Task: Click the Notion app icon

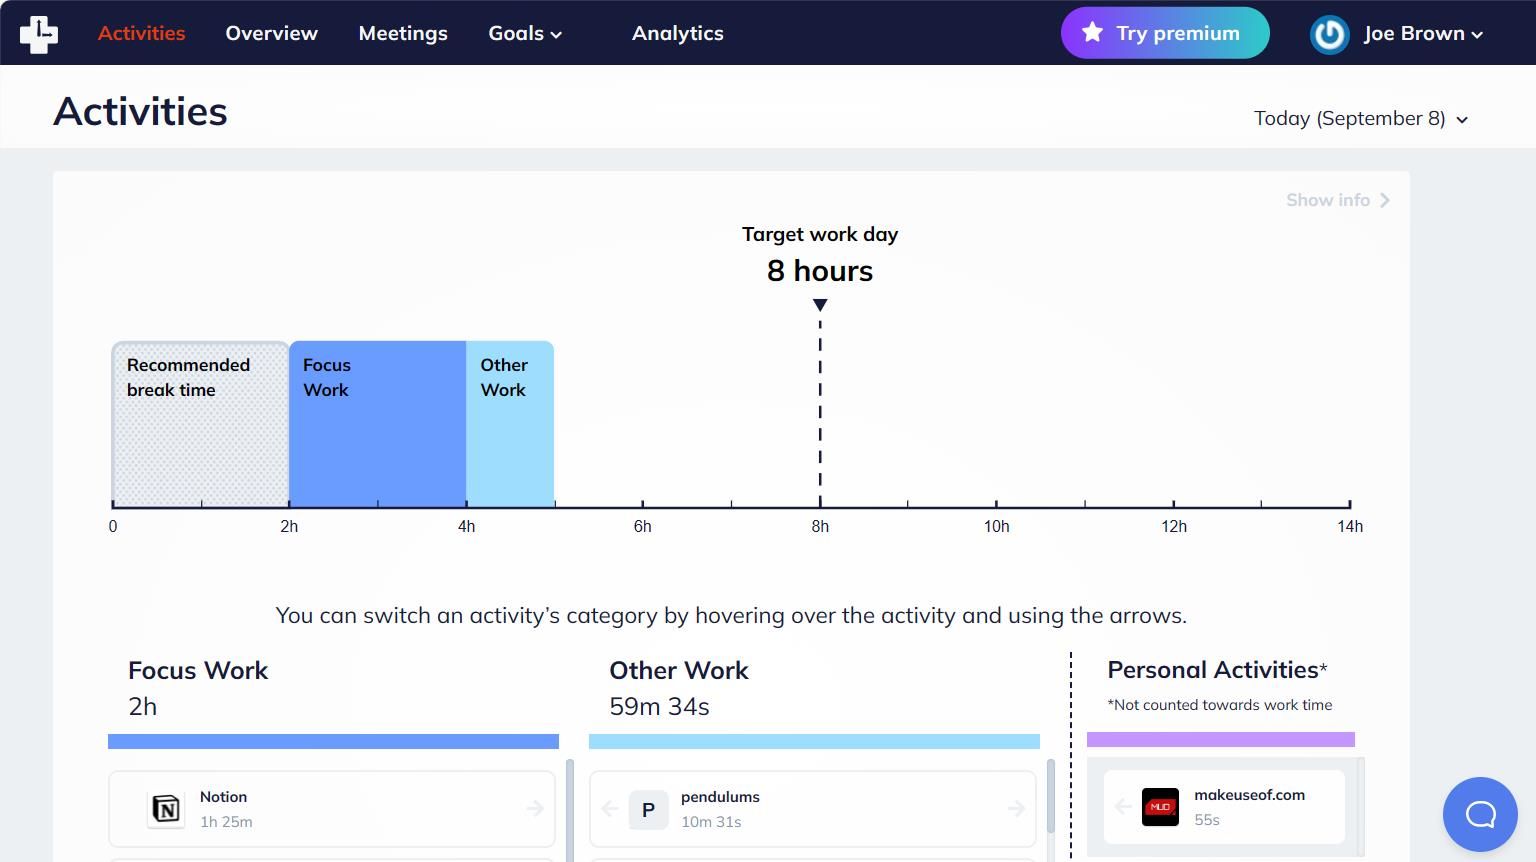Action: (x=166, y=809)
